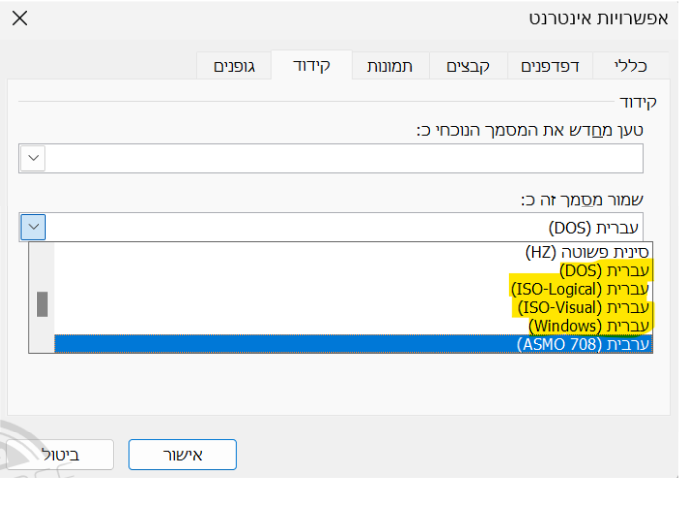Click the ביטול button
681x515 pixels.
65,454
